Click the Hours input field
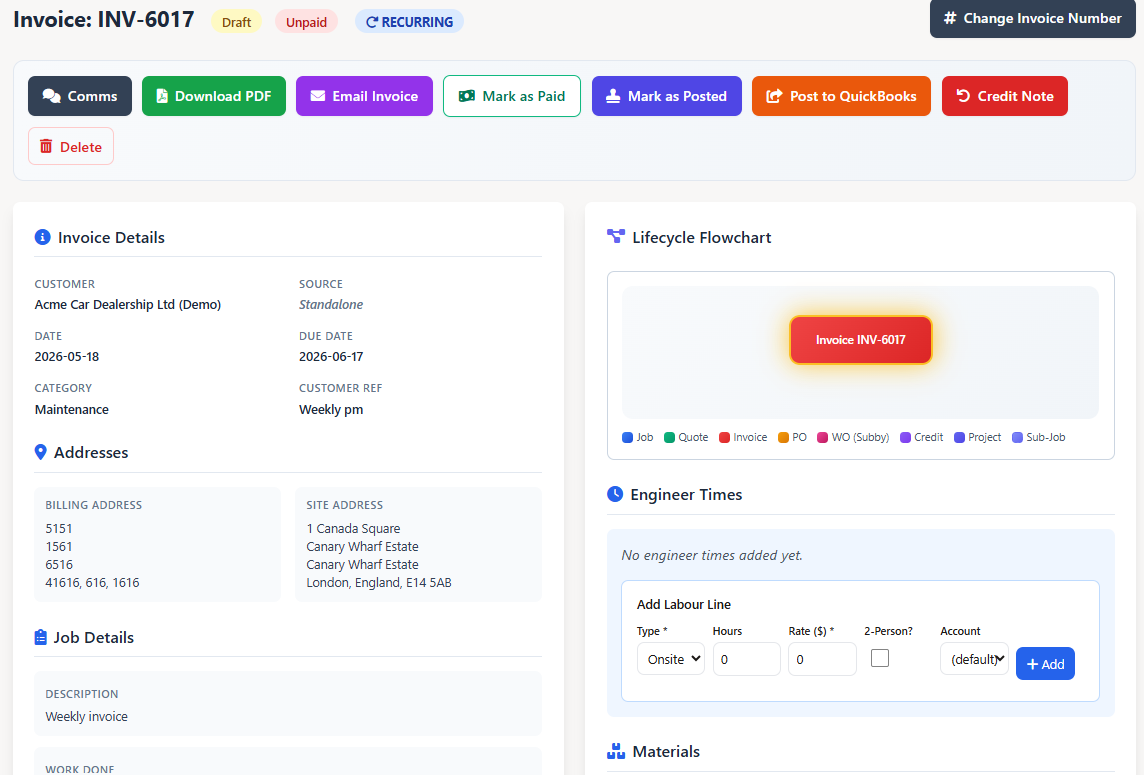Screen dimensions: 1144x775 coord(746,659)
